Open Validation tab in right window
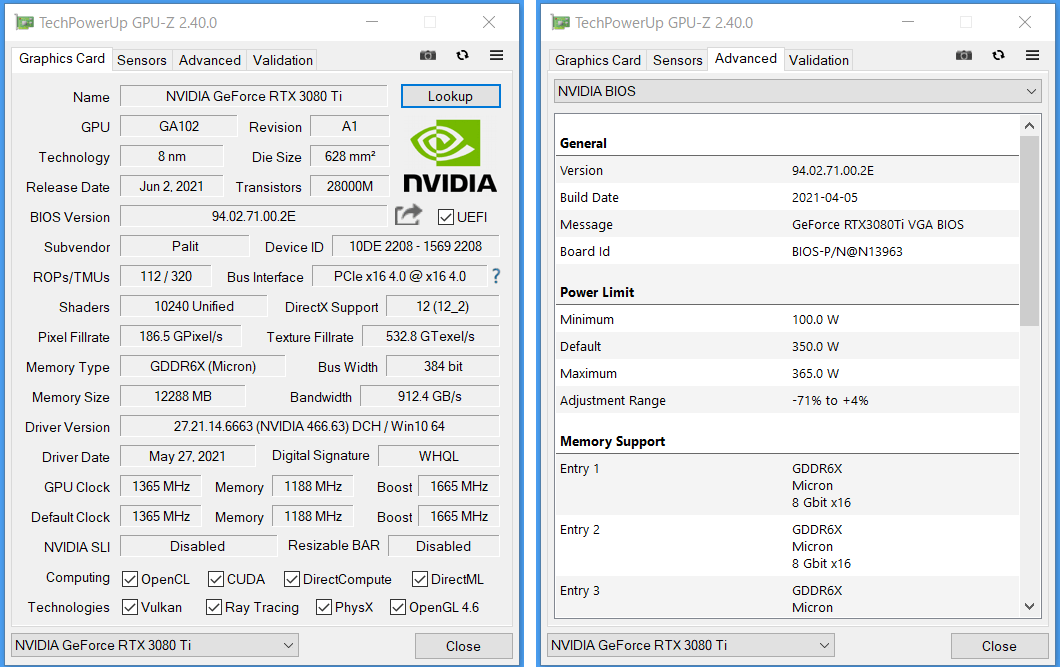Viewport: 1060px width, 667px height. [819, 60]
